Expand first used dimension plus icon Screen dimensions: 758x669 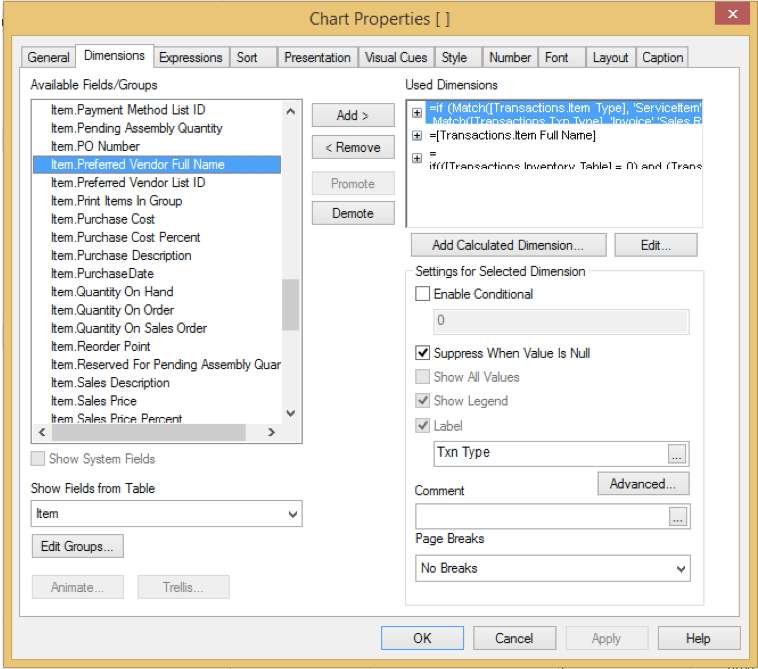tap(417, 113)
